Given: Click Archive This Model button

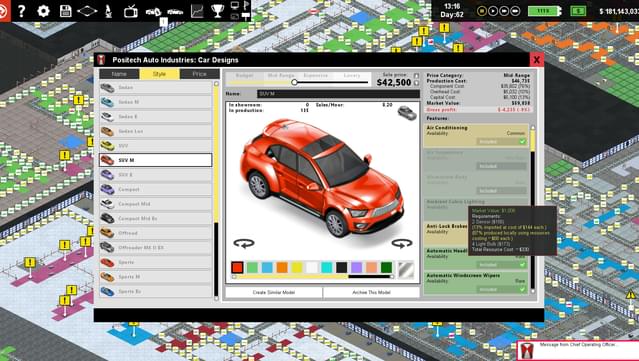Looking at the screenshot, I should click(371, 293).
